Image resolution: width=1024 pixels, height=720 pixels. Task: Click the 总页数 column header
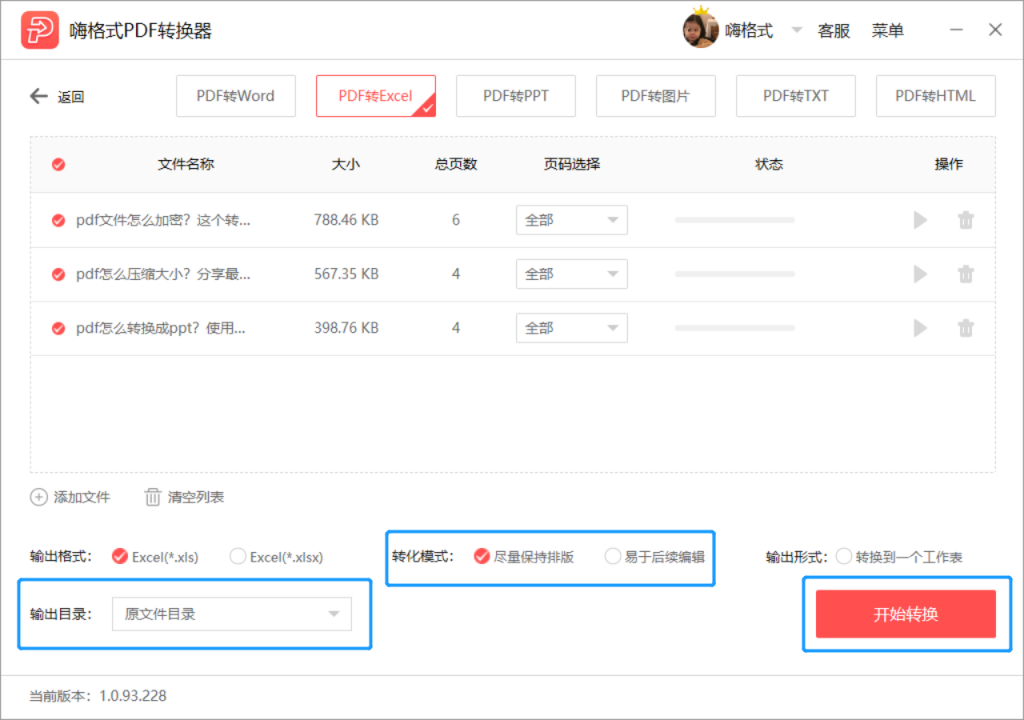point(456,164)
